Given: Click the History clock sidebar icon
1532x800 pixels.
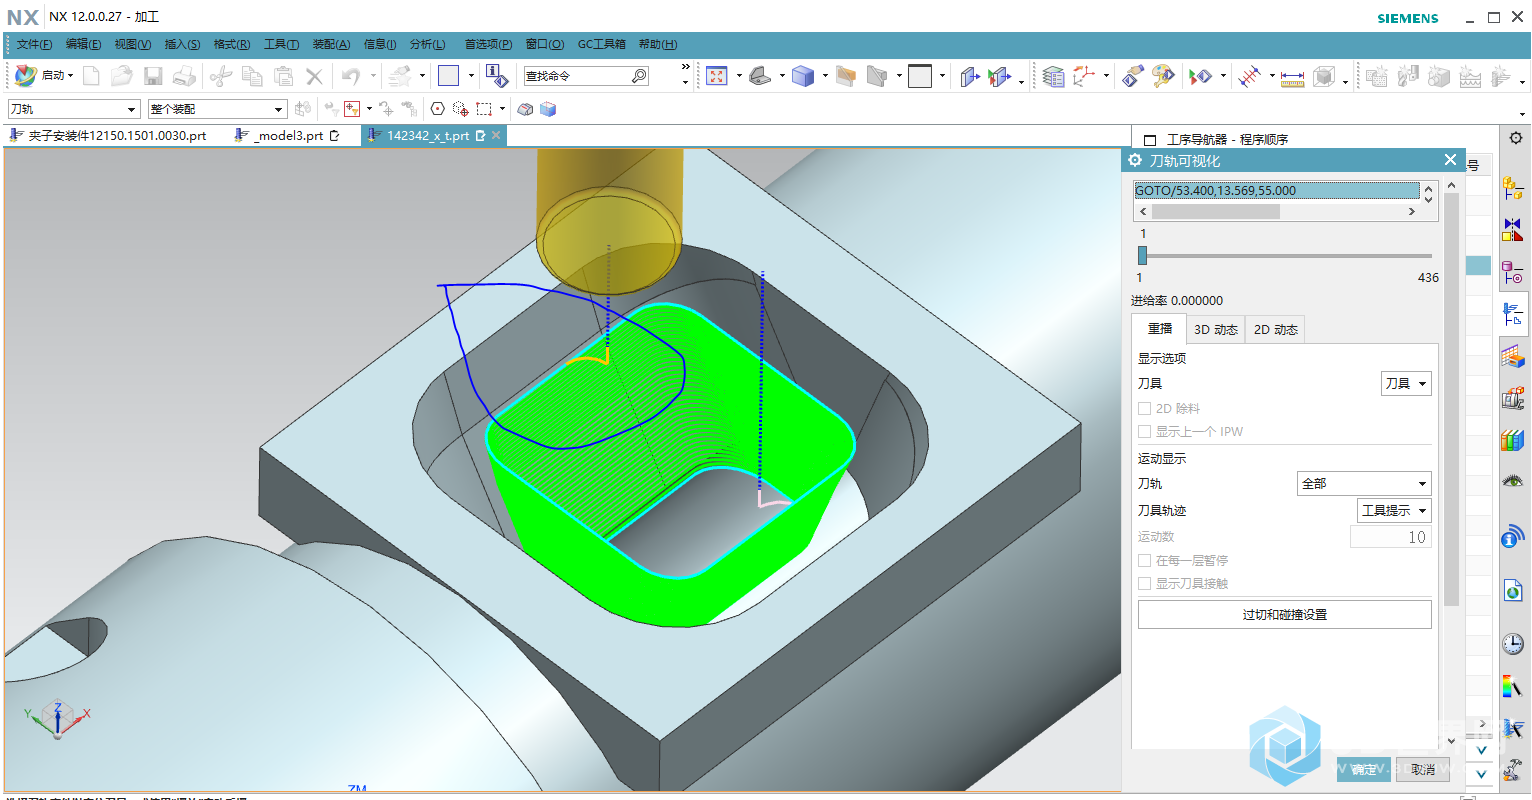Looking at the screenshot, I should (x=1513, y=644).
